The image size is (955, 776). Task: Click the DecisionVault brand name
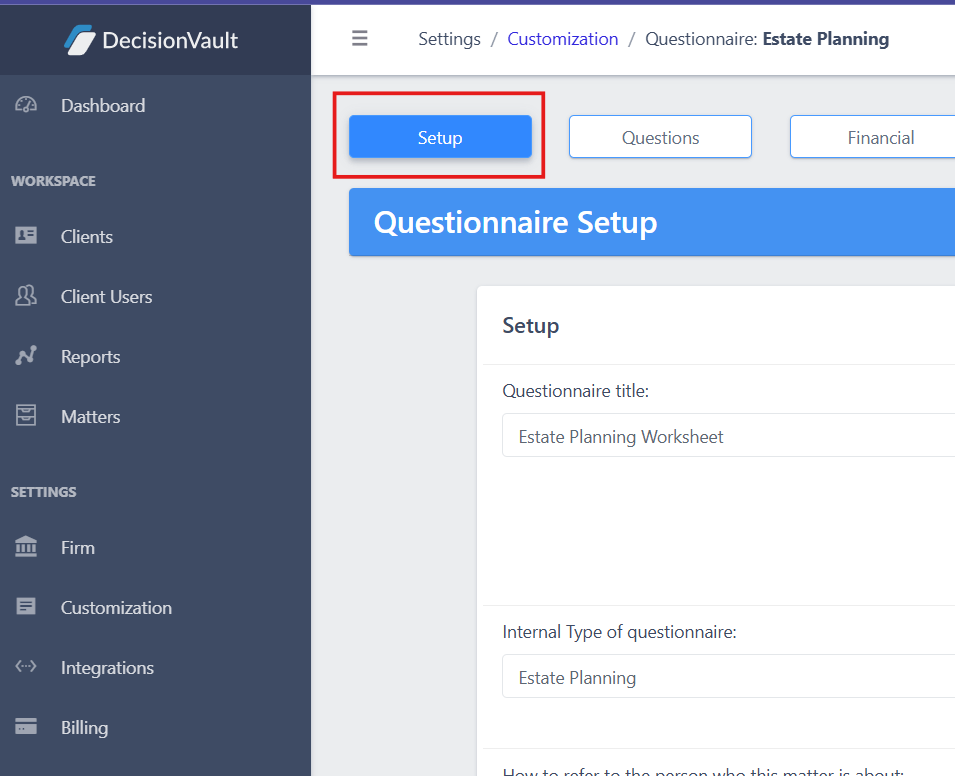click(170, 40)
